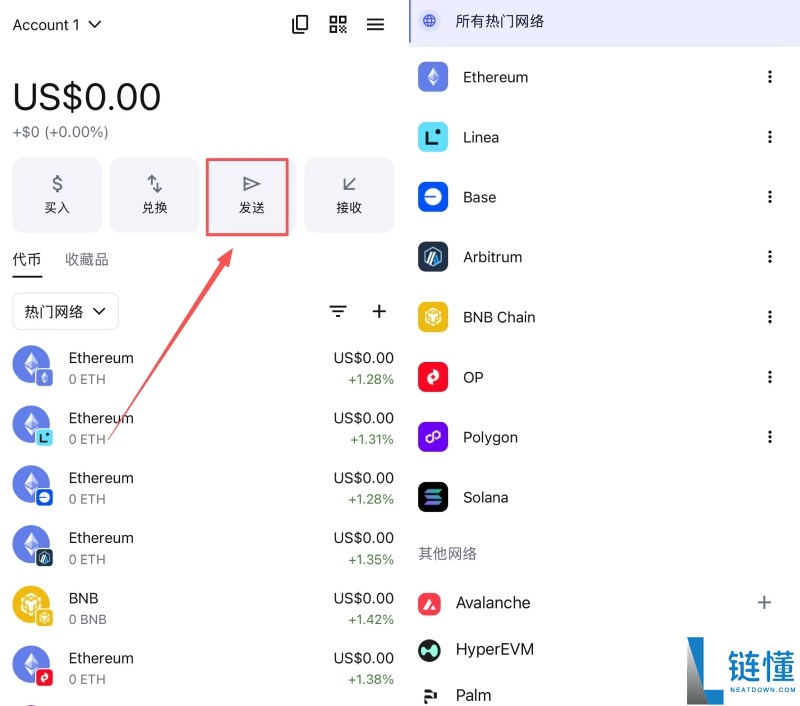Tap the 兑换 swap button
The height and width of the screenshot is (706, 800).
[x=155, y=195]
